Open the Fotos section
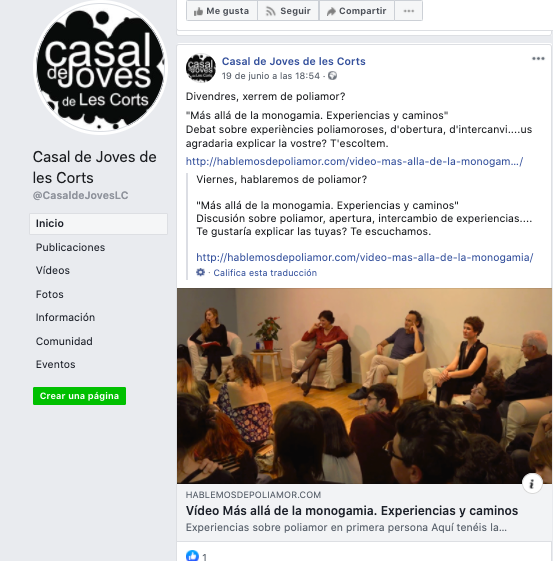The image size is (553, 561). tap(50, 294)
